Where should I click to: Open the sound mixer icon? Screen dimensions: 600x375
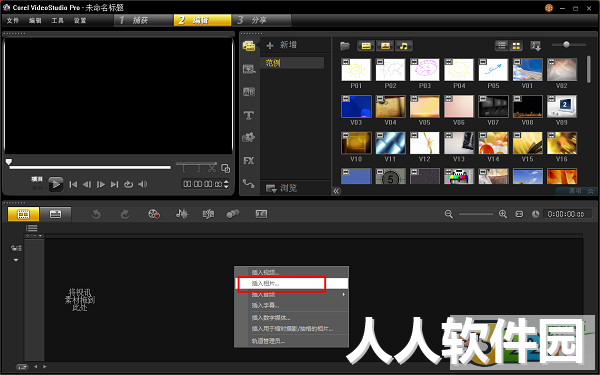pyautogui.click(x=182, y=214)
